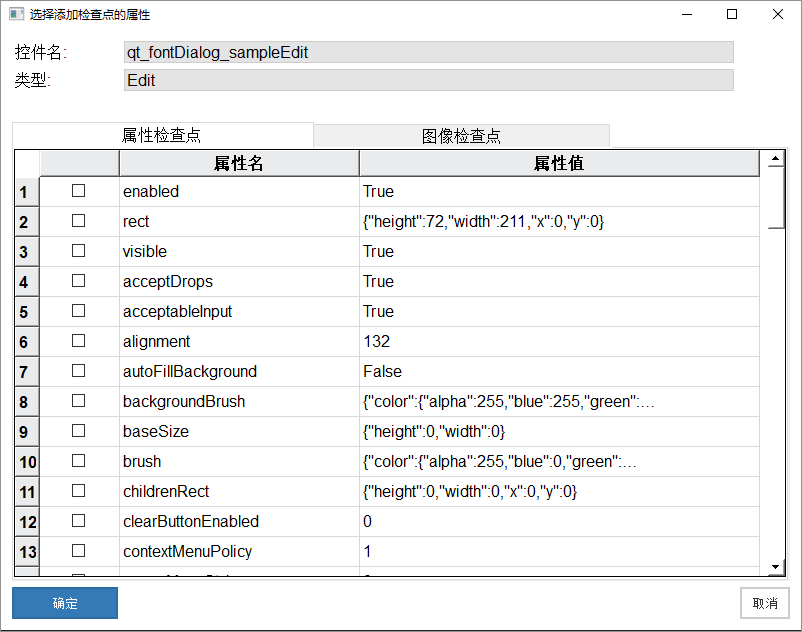
Task: Select the childrenRect value cell
Action: pyautogui.click(x=559, y=491)
